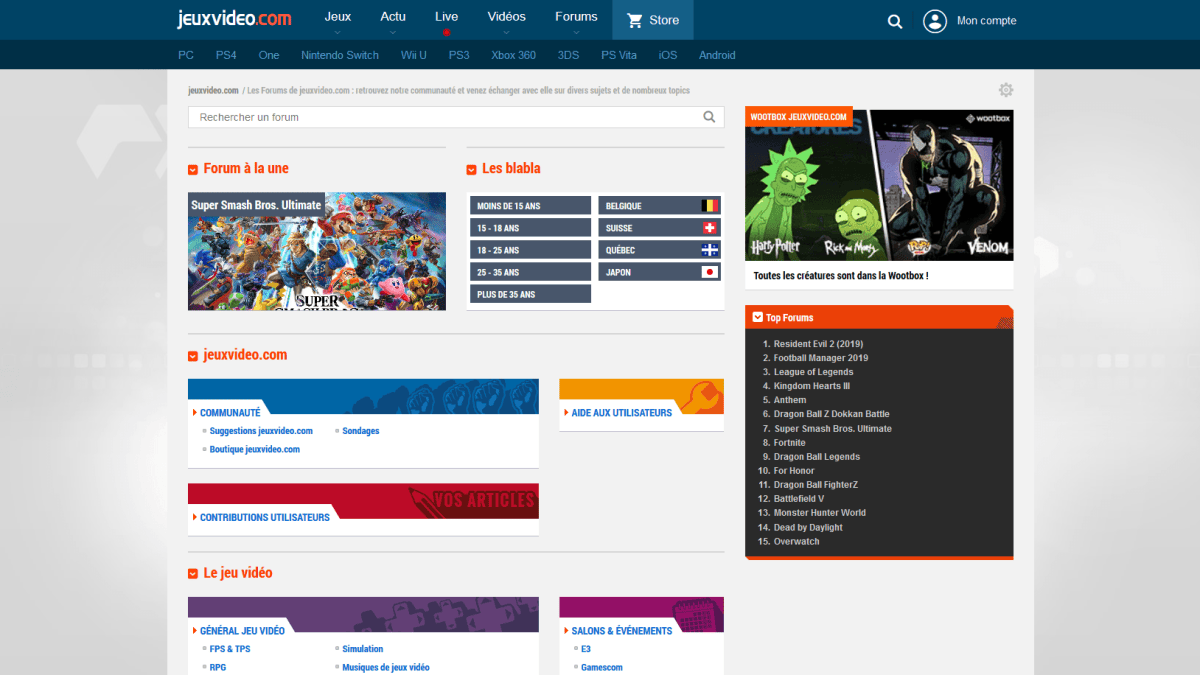Image resolution: width=1200 pixels, height=675 pixels.
Task: Open League of Legends top forum
Action: coord(814,372)
